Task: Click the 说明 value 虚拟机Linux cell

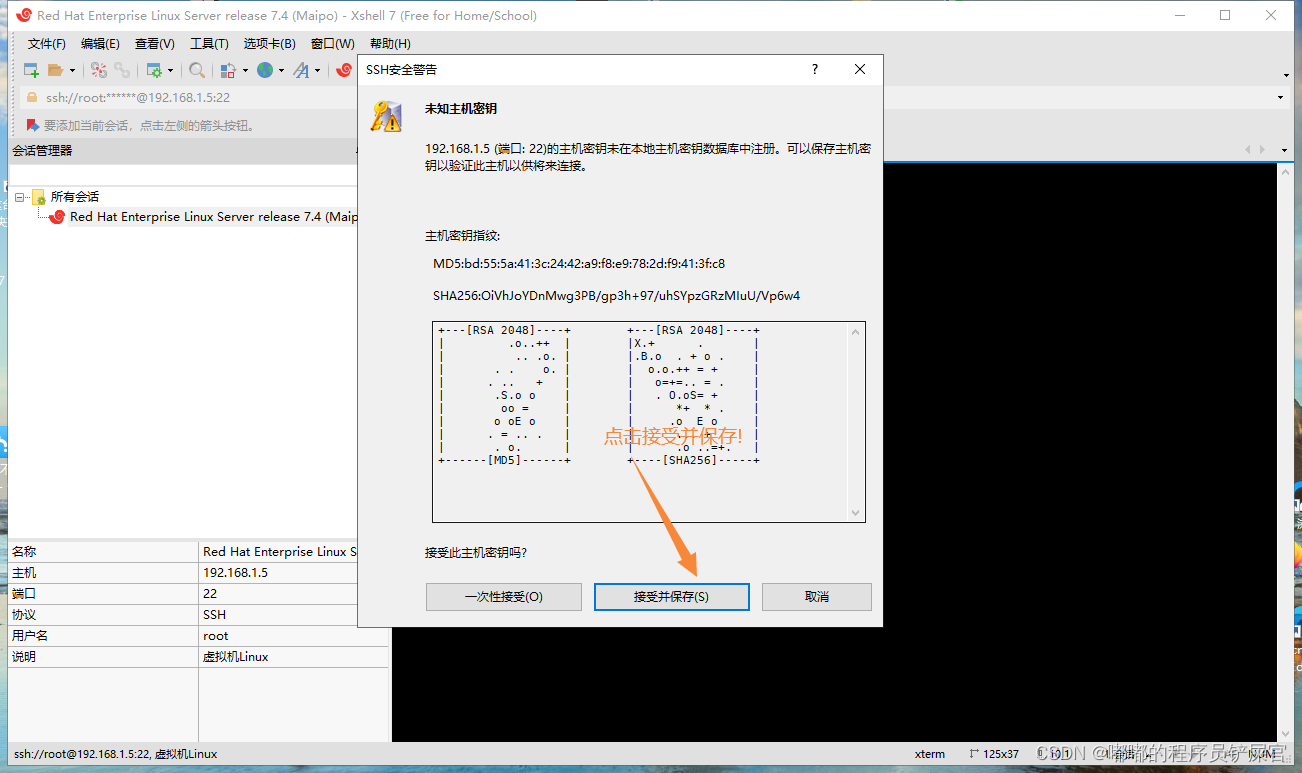Action: coord(294,657)
